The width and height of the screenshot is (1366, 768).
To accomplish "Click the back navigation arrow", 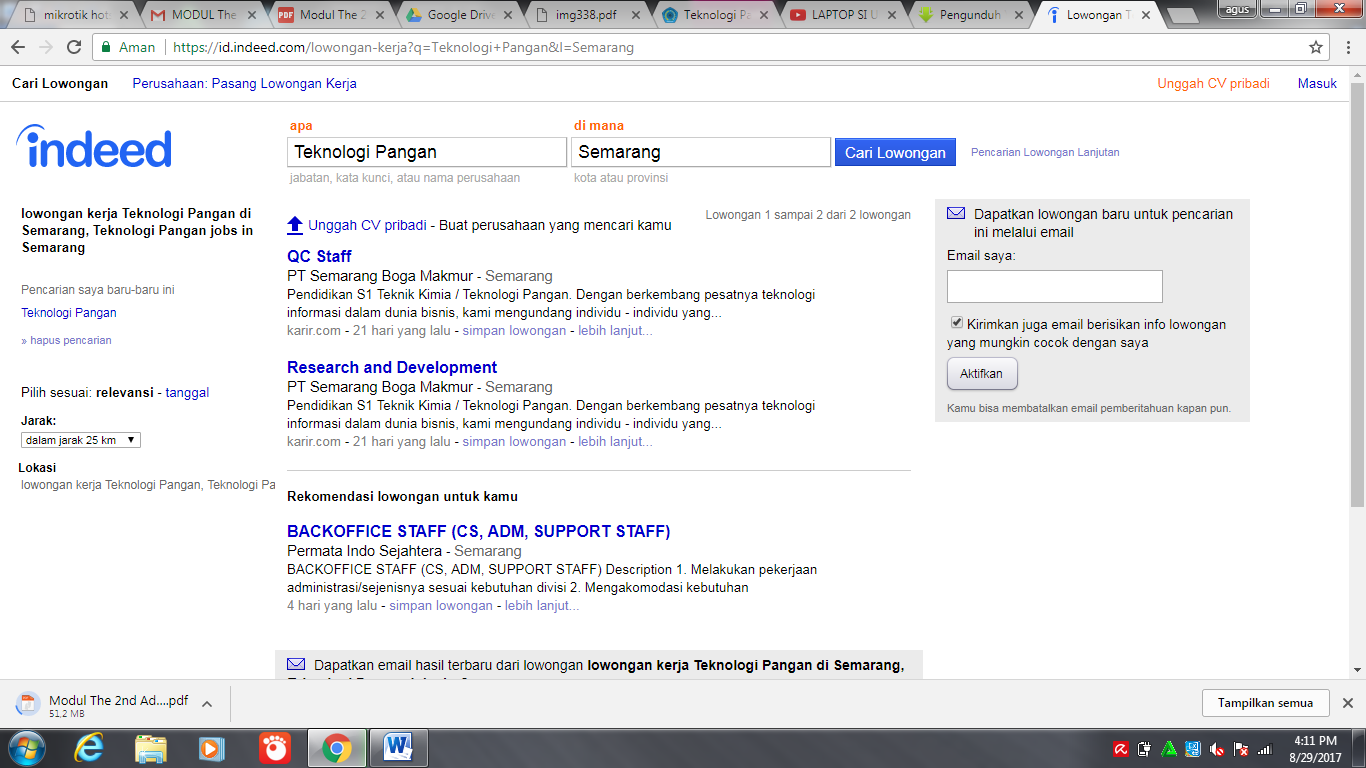I will [19, 48].
